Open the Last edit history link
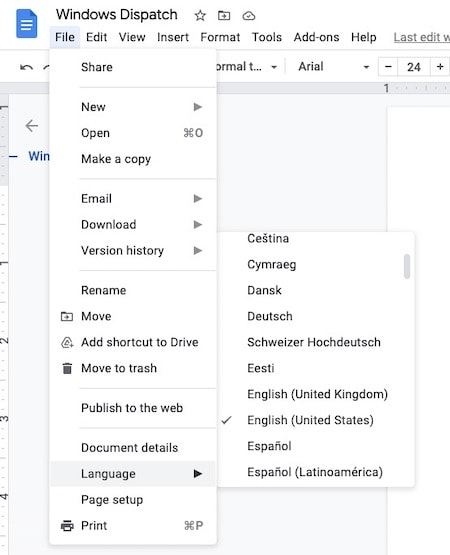Screen dimensions: 450x555 point(421,37)
